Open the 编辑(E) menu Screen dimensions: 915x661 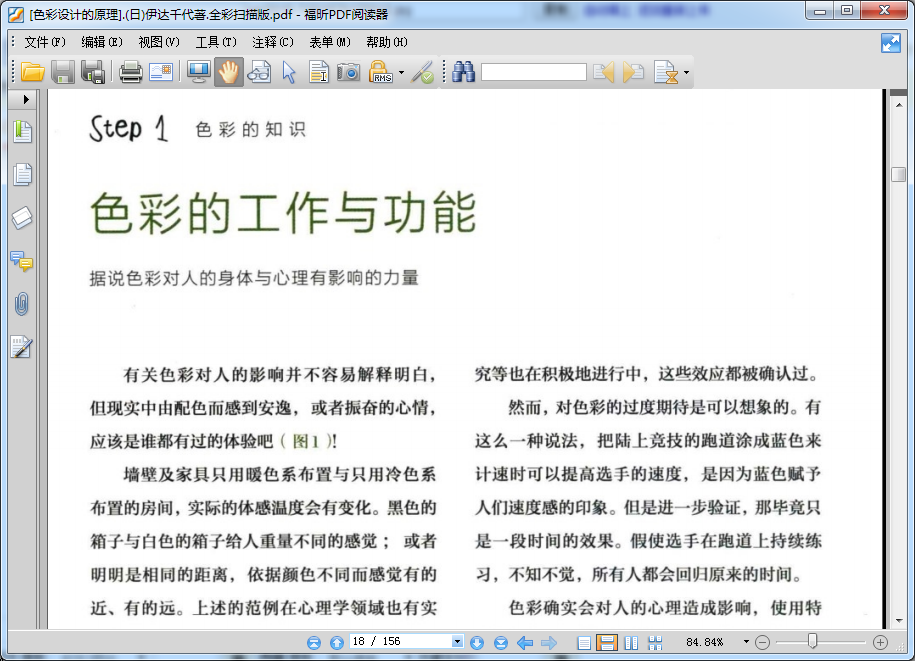point(102,42)
